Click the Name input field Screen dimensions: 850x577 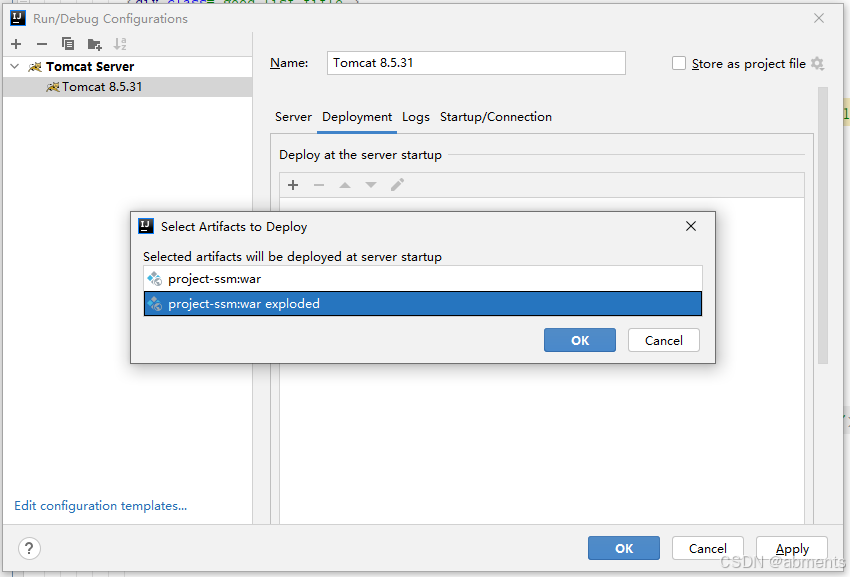(476, 63)
